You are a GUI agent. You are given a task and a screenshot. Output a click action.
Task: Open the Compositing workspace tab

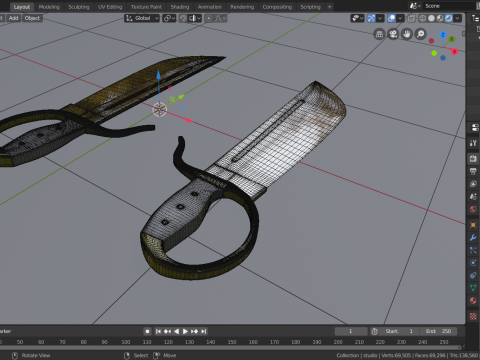277,7
